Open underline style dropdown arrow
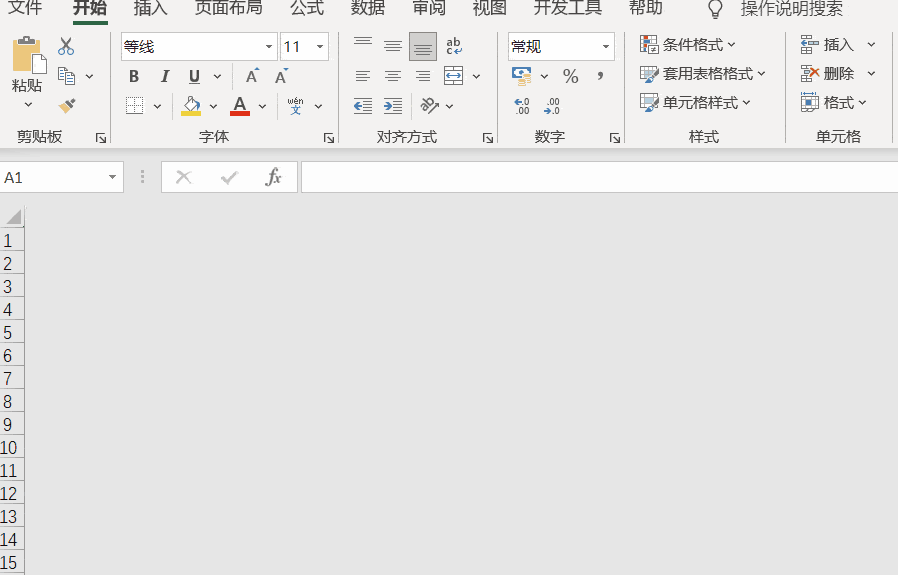 (218, 76)
